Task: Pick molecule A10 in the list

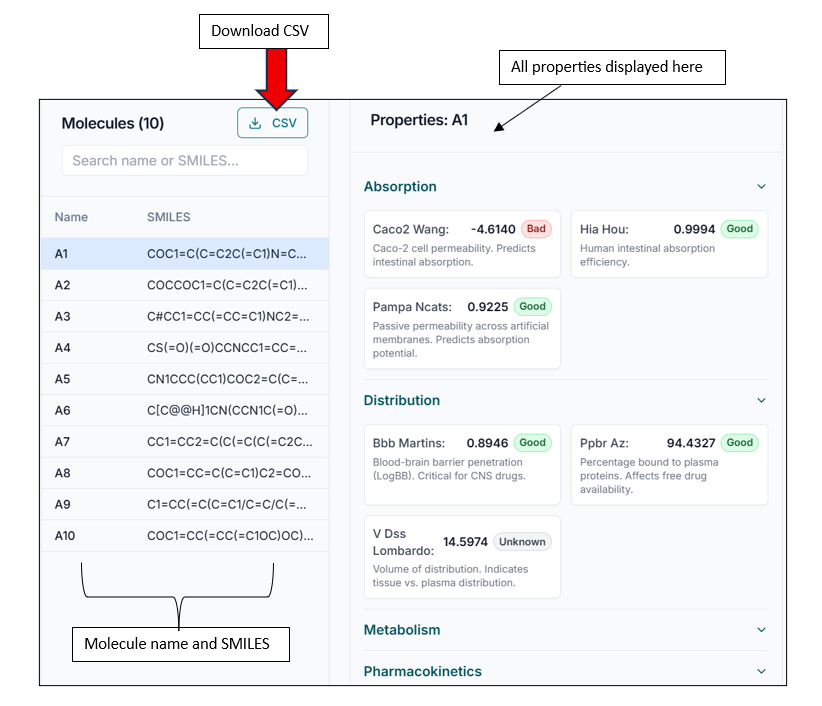Action: (185, 536)
